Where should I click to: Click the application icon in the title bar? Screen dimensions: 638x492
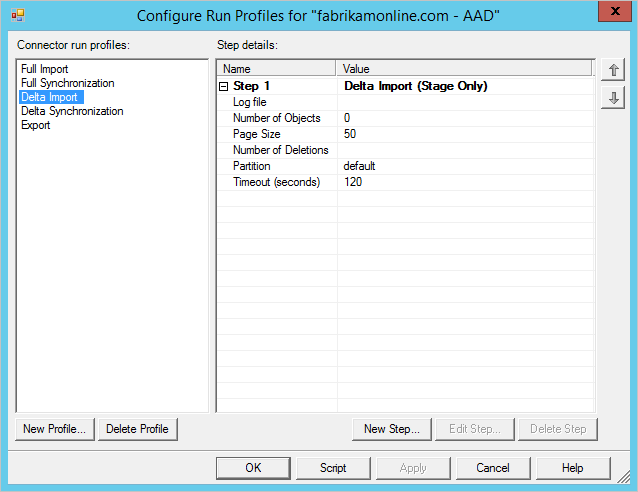coord(18,15)
